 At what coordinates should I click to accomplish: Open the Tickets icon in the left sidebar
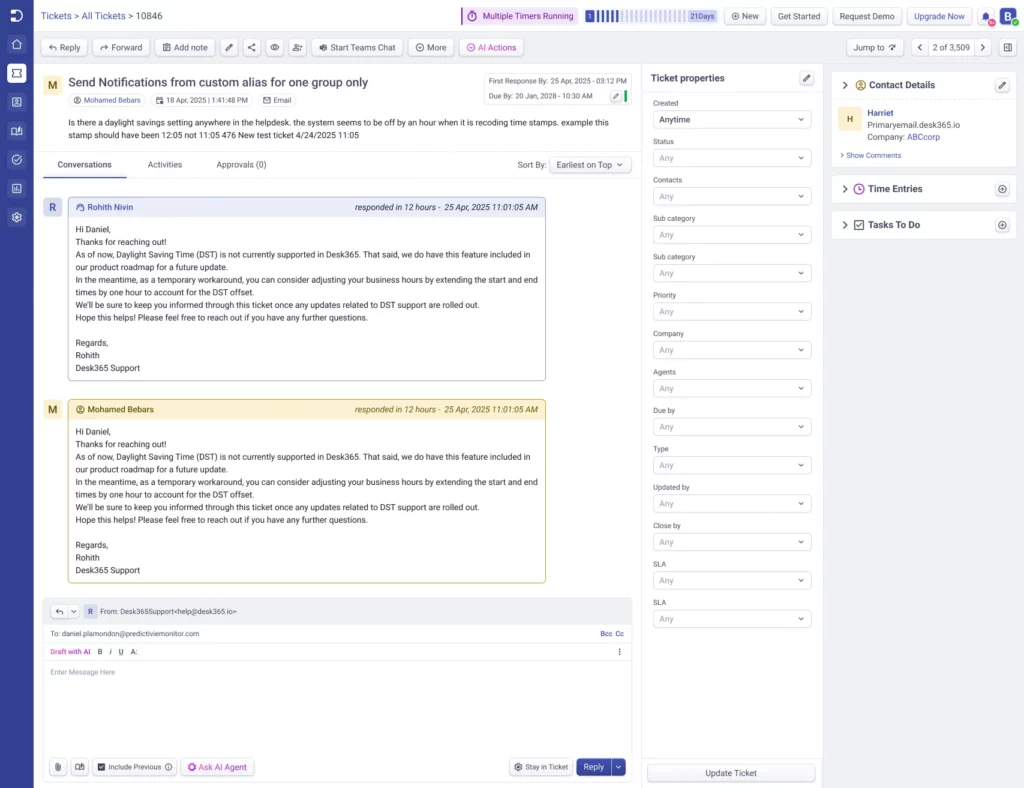pyautogui.click(x=16, y=73)
